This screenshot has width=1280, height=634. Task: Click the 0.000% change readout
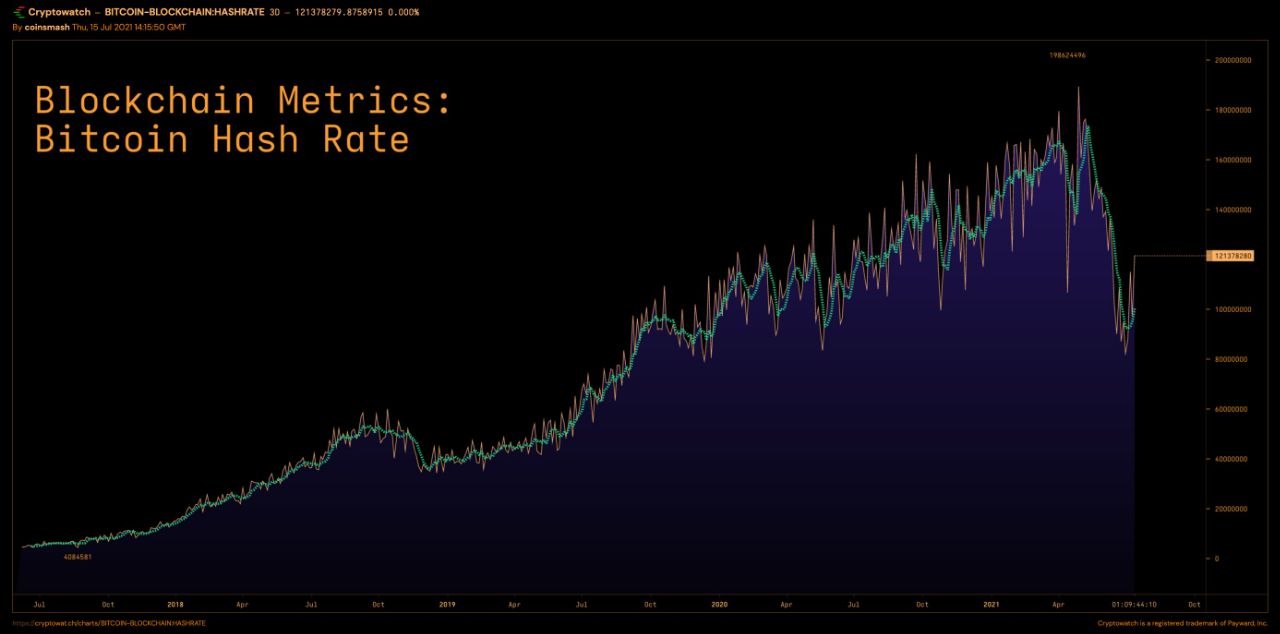pos(404,12)
